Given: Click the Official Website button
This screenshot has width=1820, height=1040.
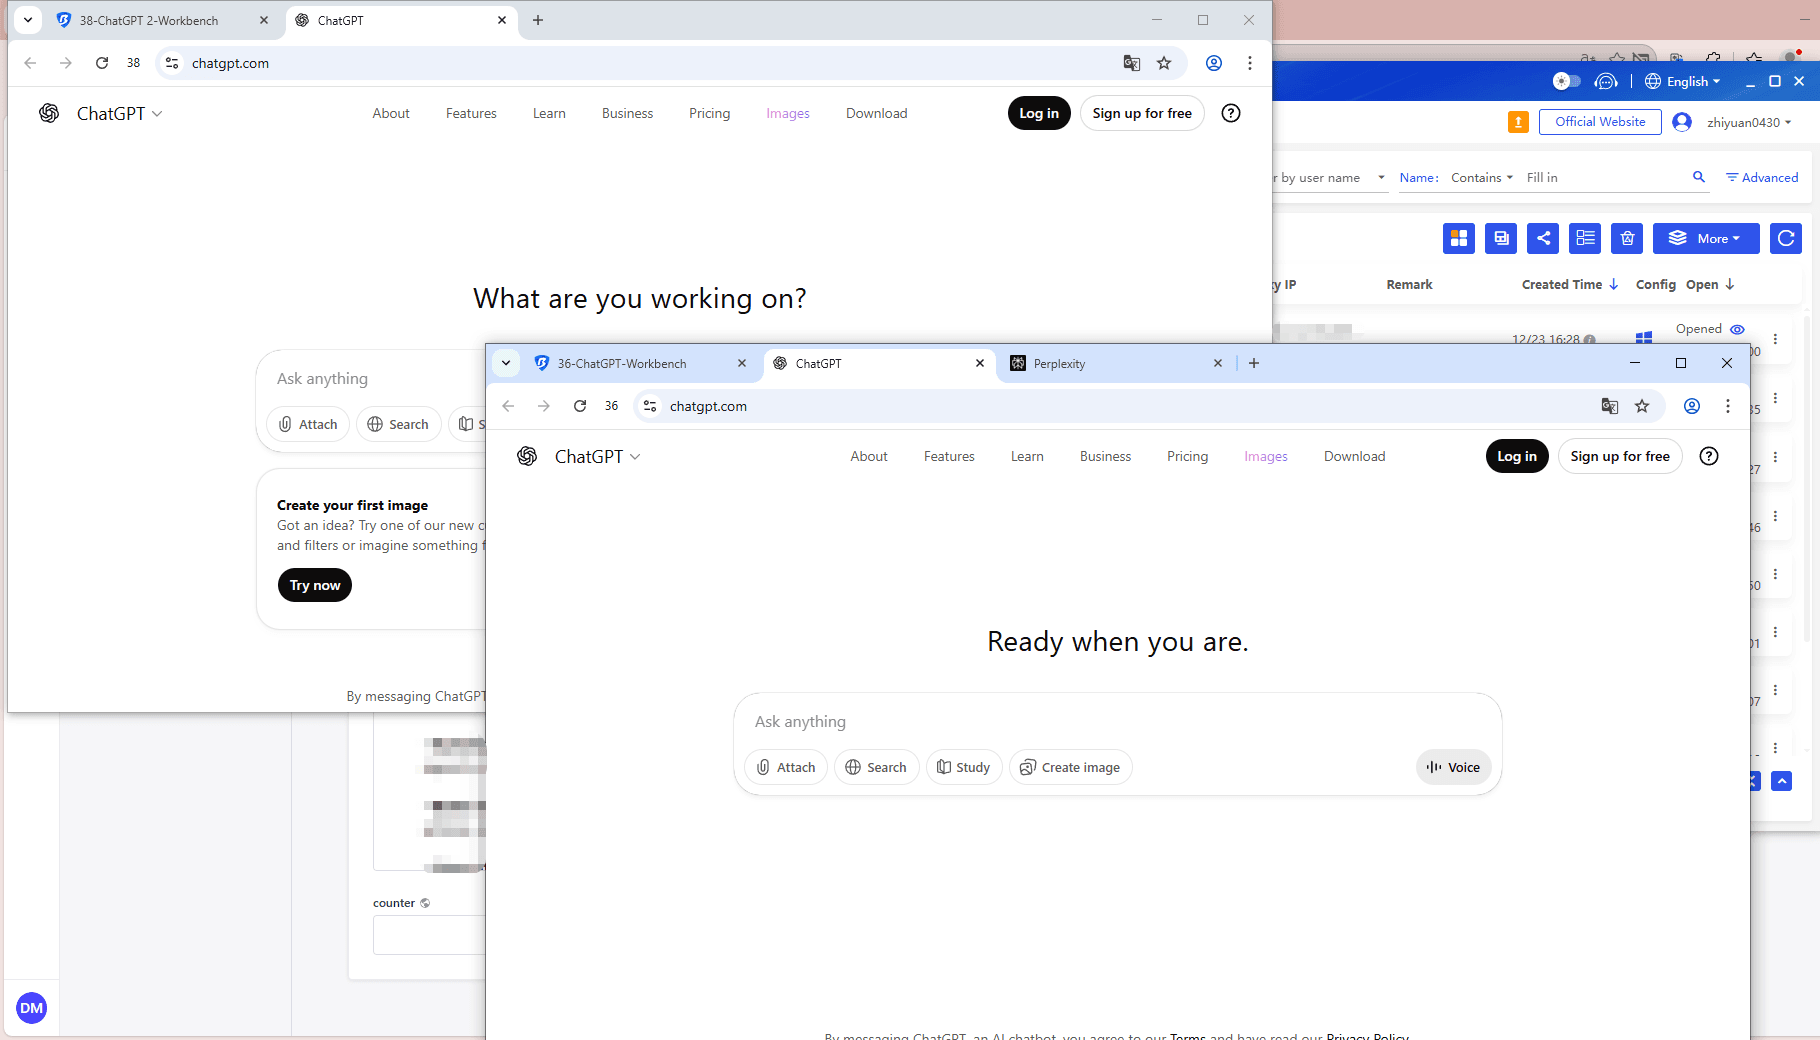Looking at the screenshot, I should (1600, 121).
